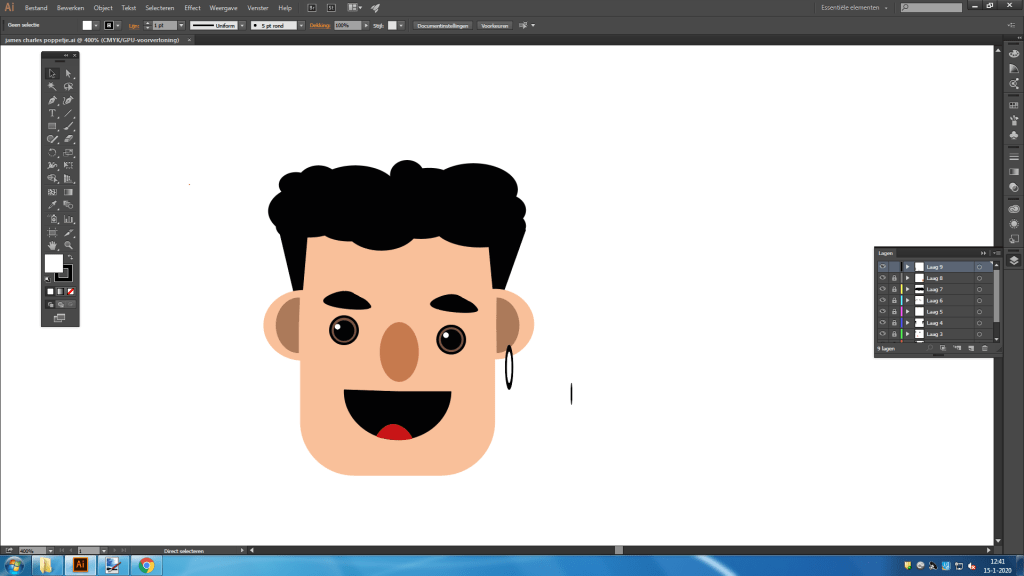This screenshot has width=1024, height=576.
Task: Unlock layer Laag 5 via lock icon
Action: 893,312
